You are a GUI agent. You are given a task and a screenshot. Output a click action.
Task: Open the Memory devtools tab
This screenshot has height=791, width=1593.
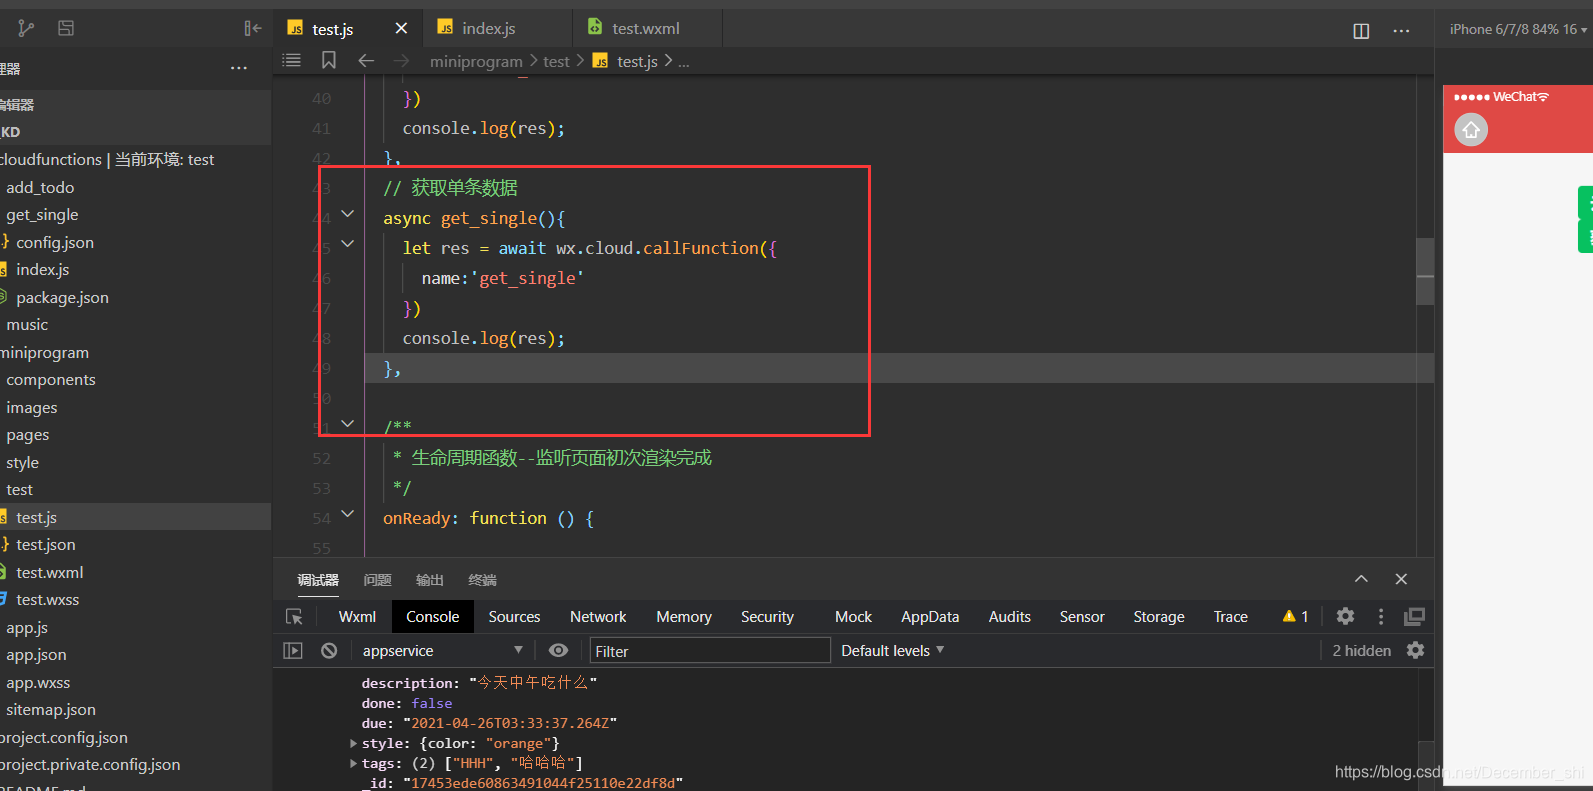tap(684, 617)
